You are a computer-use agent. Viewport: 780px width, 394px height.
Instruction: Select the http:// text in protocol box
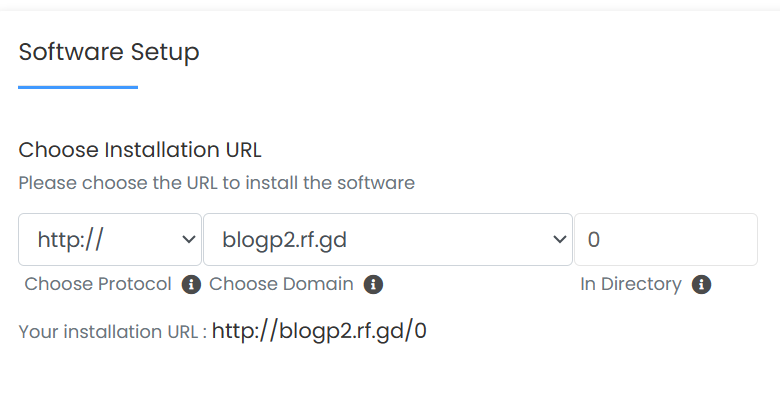[70, 240]
